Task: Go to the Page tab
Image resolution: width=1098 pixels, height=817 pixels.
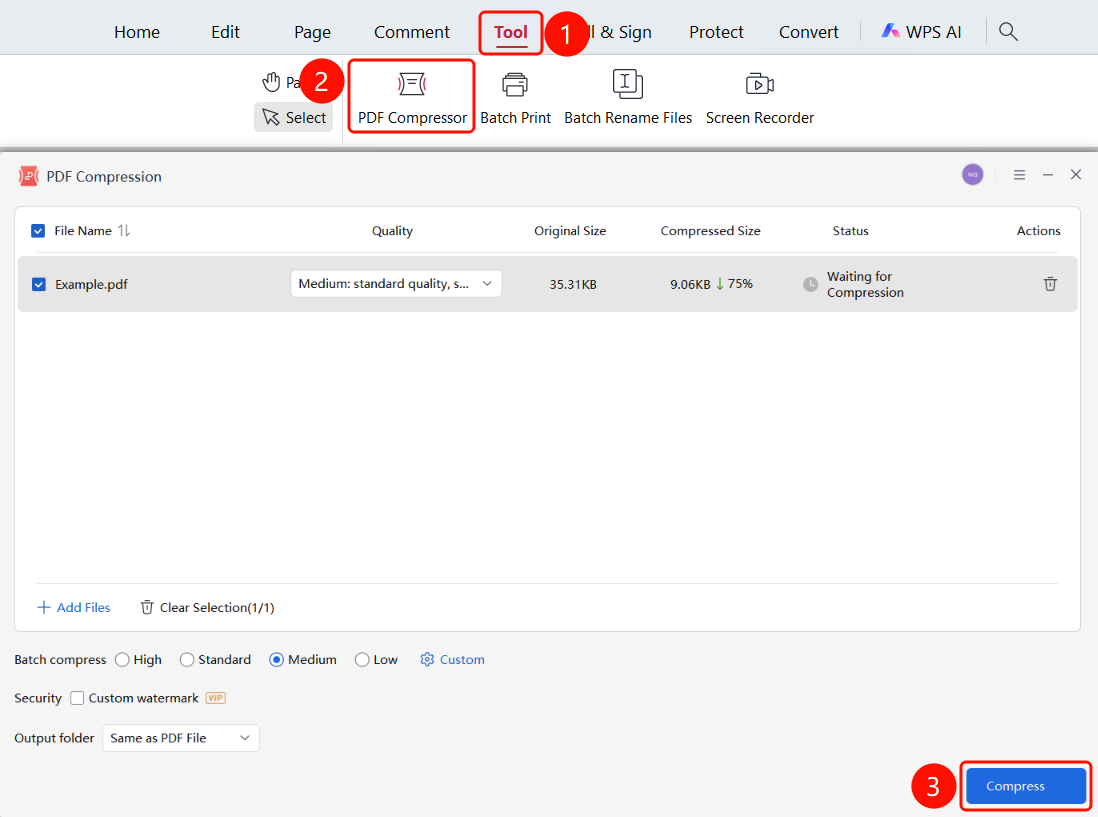Action: (x=312, y=32)
